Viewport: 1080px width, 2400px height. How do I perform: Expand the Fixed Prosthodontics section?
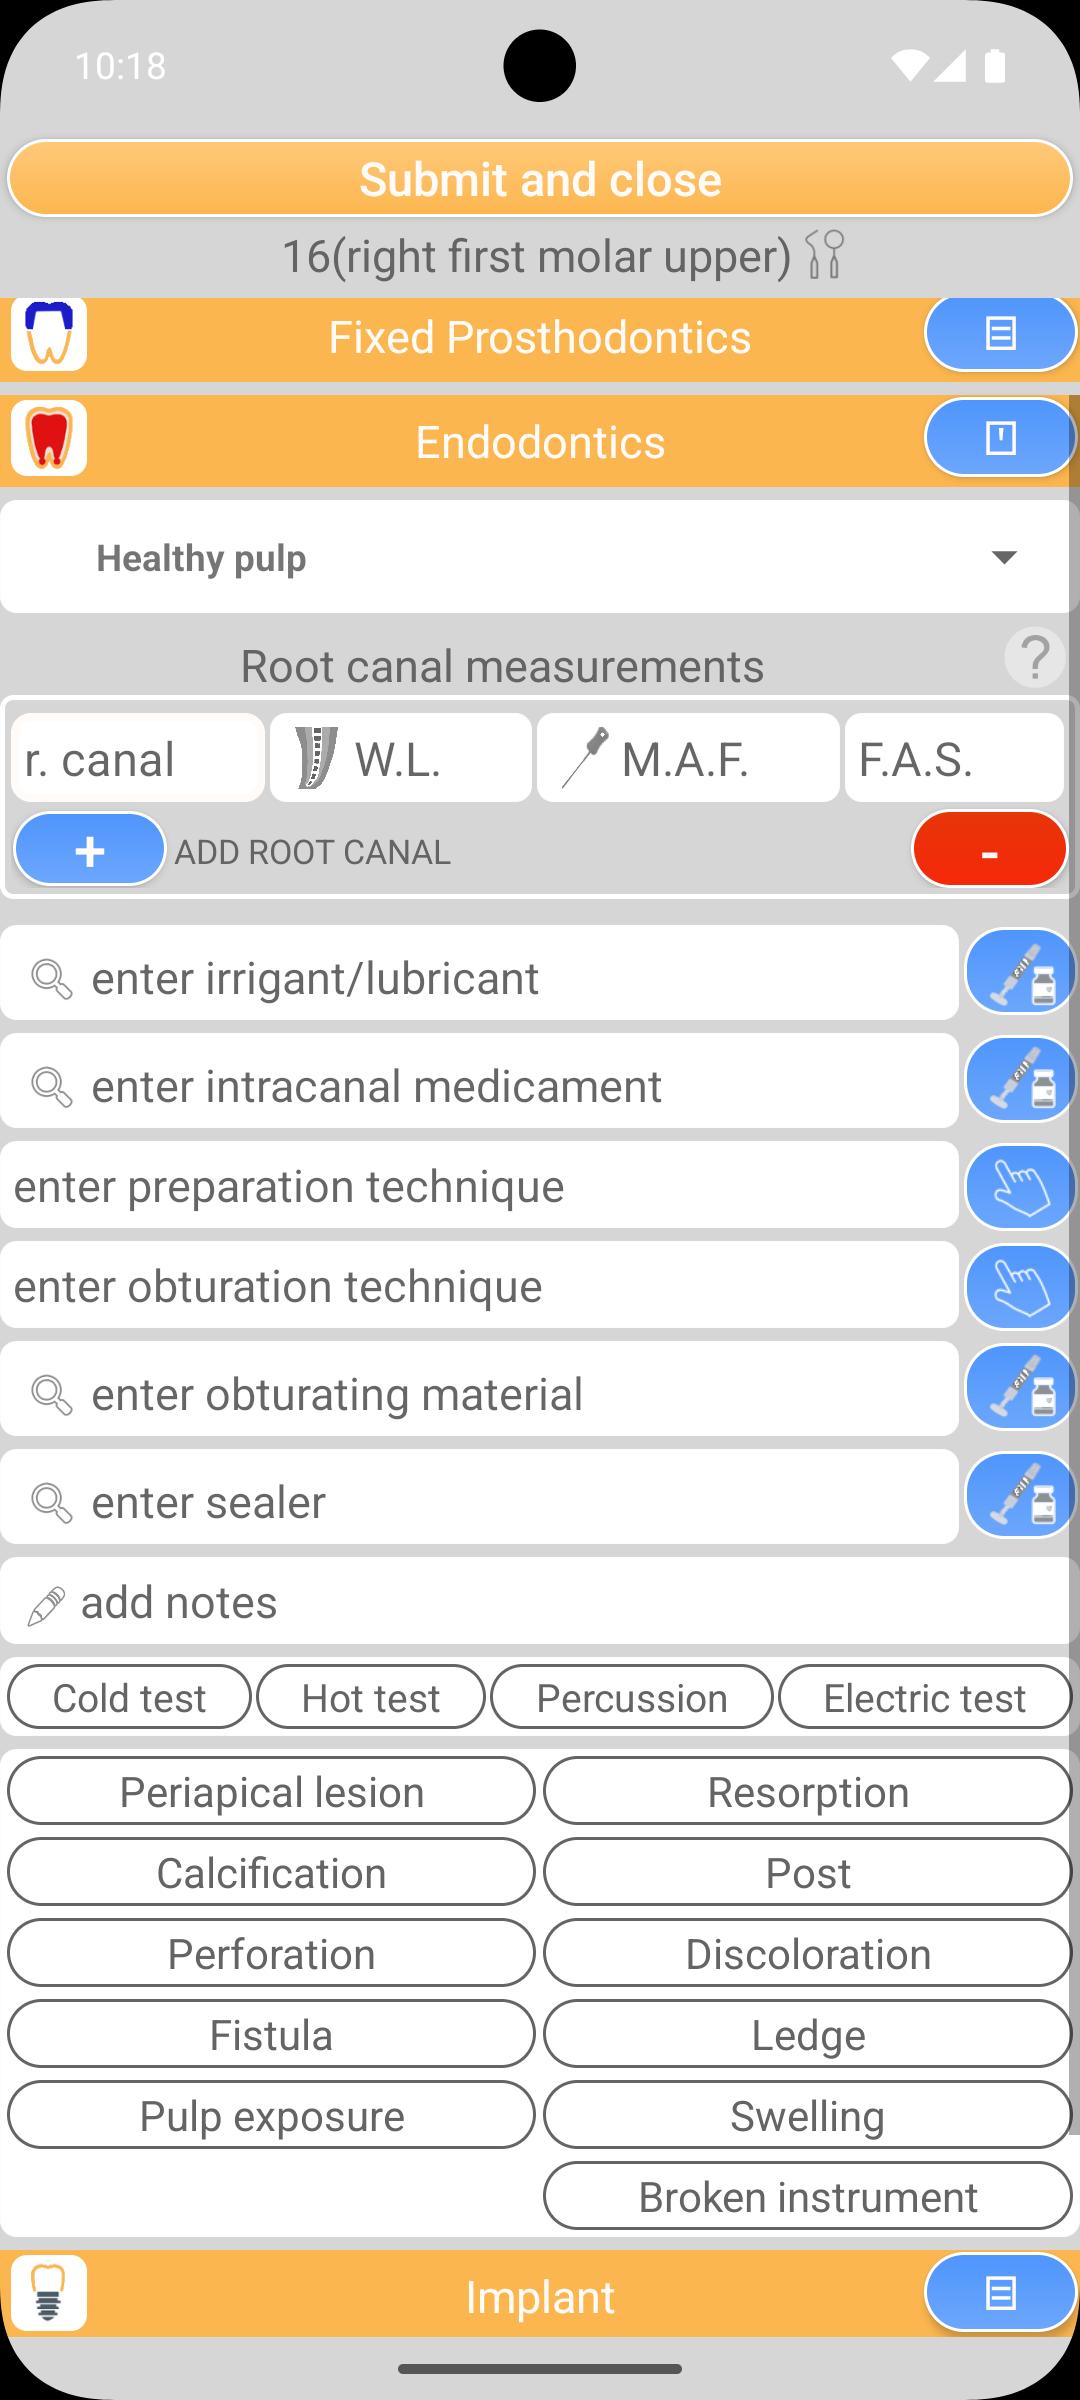point(999,334)
